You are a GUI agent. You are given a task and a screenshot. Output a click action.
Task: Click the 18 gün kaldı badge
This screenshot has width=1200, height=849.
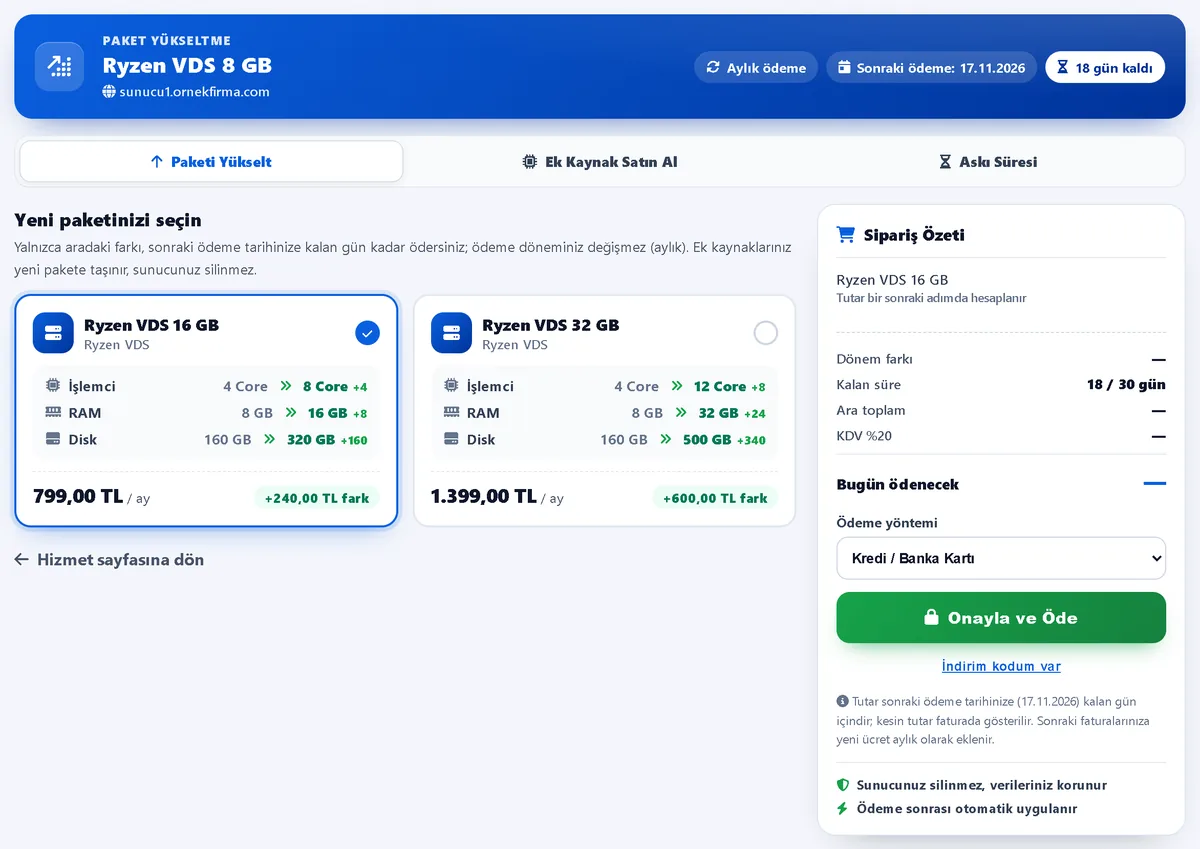(x=1105, y=68)
